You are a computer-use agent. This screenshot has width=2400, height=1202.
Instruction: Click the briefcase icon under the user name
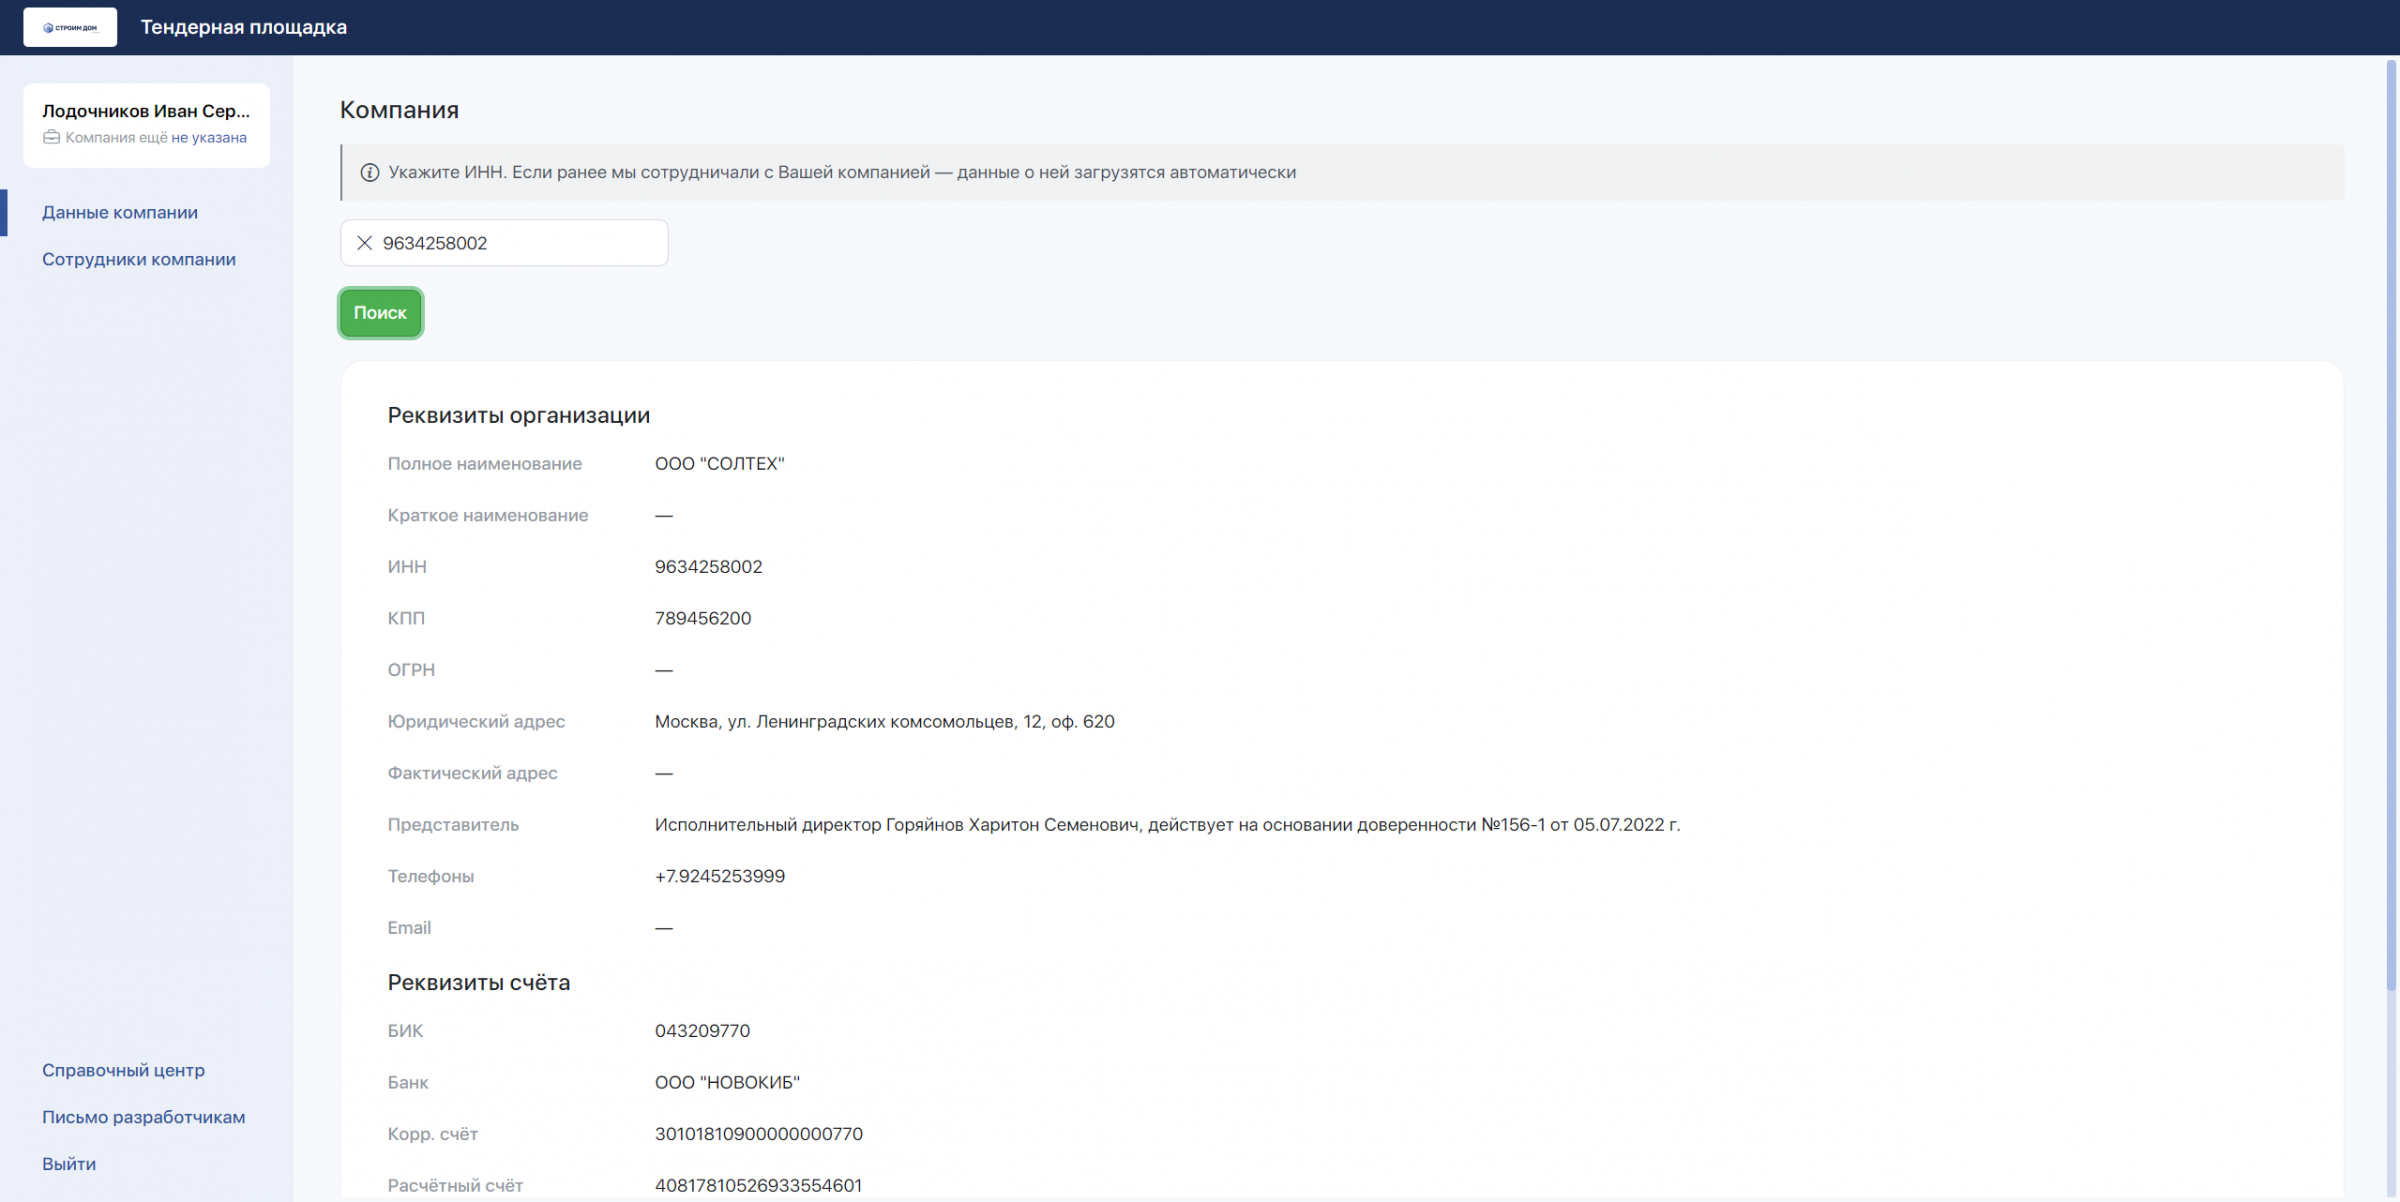click(x=51, y=138)
